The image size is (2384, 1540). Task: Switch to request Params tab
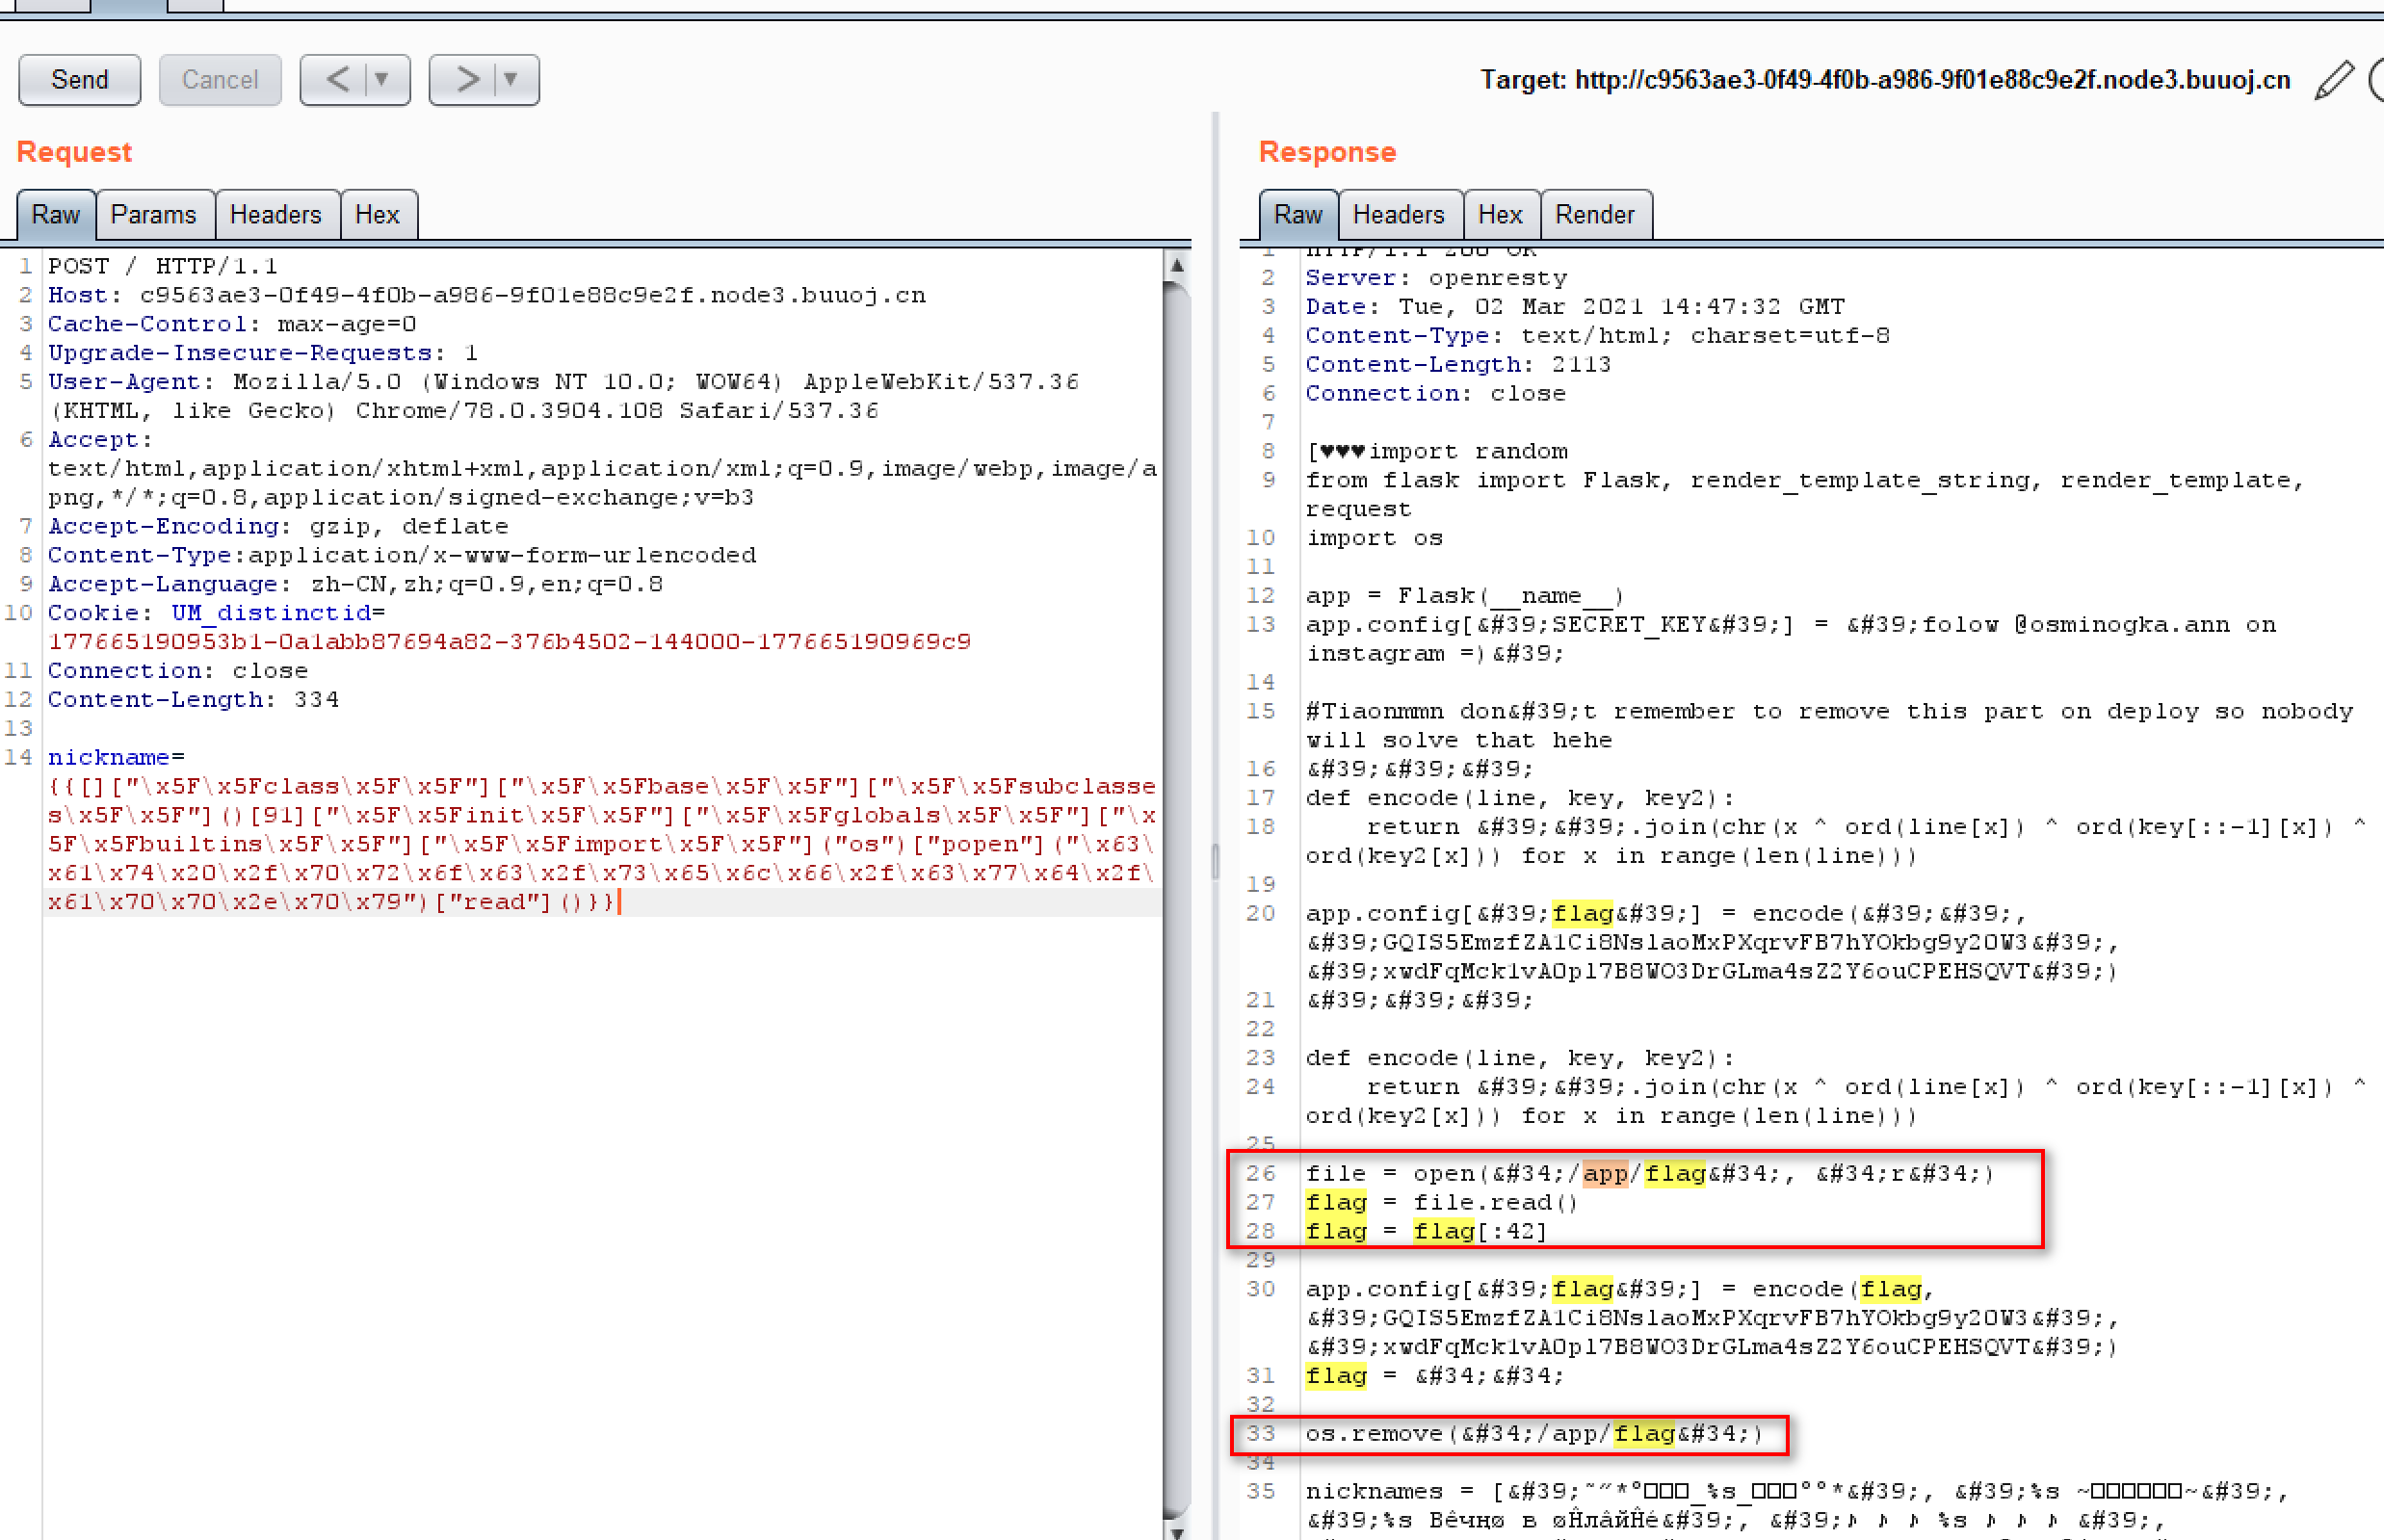(x=153, y=215)
